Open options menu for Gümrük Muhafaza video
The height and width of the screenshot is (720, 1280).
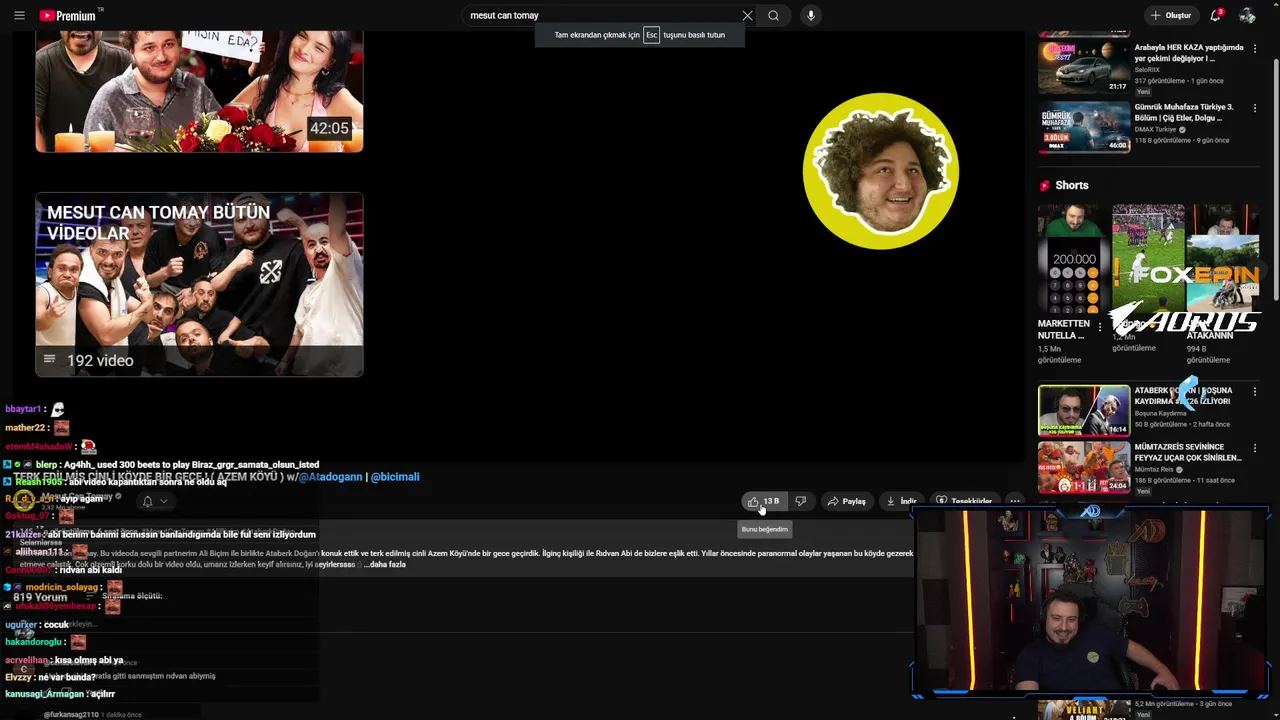(1255, 108)
